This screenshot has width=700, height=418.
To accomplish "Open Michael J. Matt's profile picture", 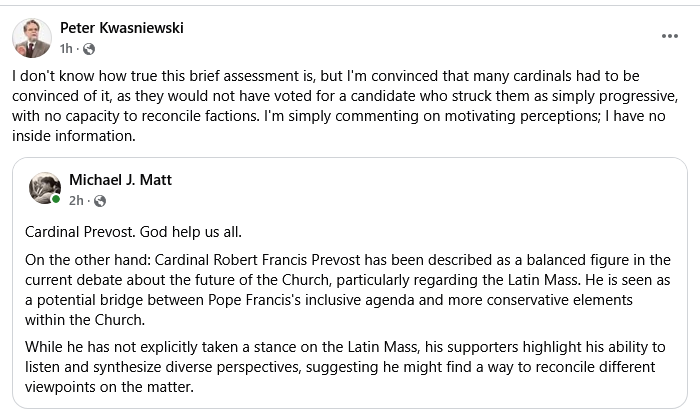I will [x=45, y=188].
